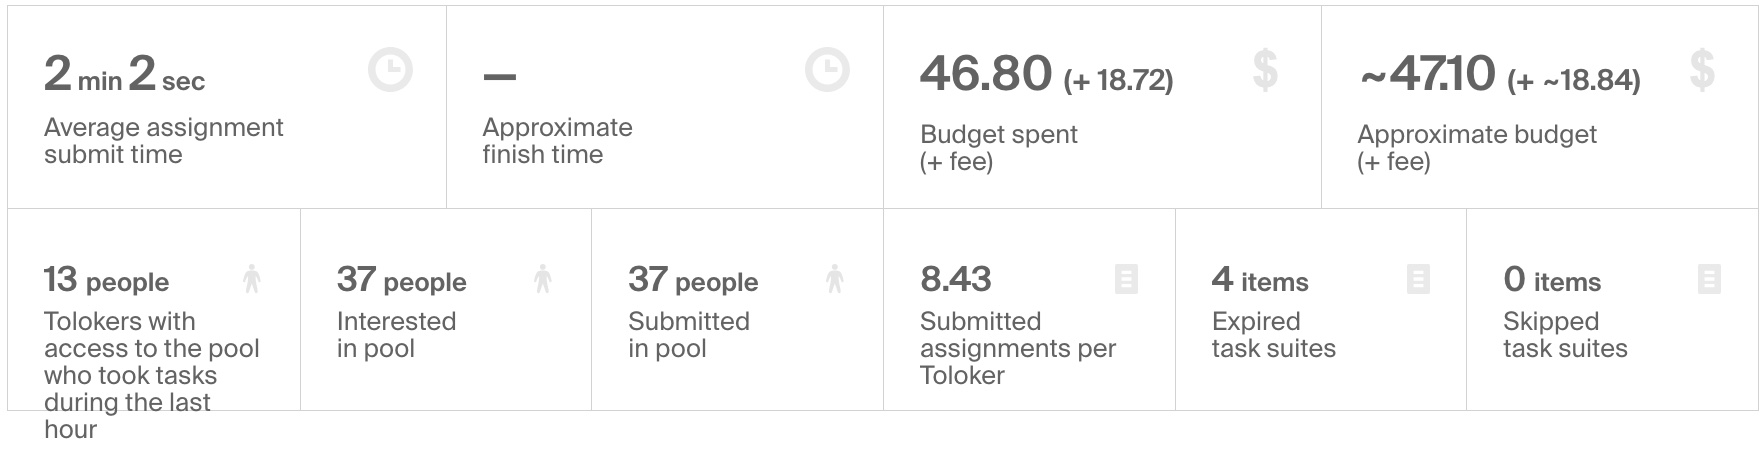Click Submitted assignments per Toloker label

tap(1017, 348)
